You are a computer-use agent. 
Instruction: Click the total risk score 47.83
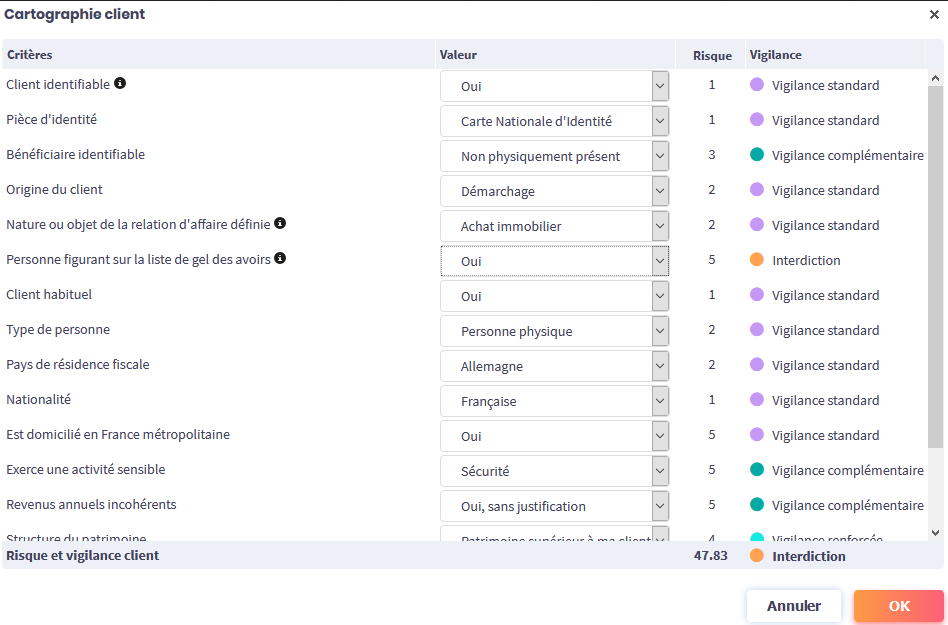(710, 555)
